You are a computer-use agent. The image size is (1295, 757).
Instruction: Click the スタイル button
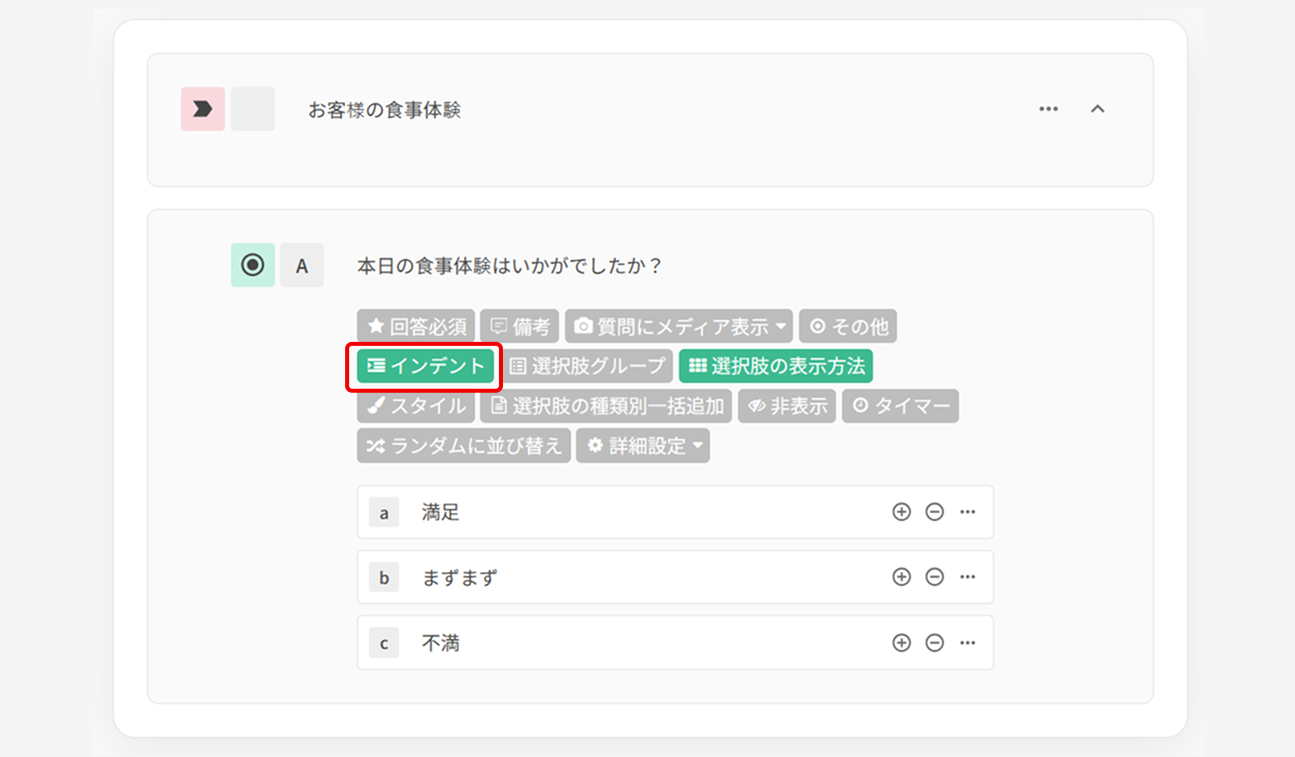pyautogui.click(x=416, y=406)
